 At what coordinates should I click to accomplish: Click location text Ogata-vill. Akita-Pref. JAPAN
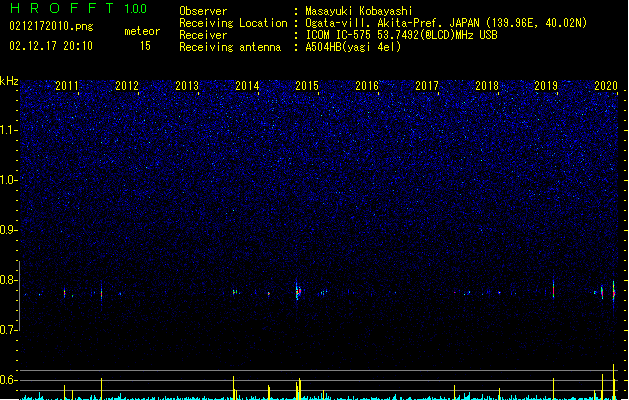(x=392, y=23)
